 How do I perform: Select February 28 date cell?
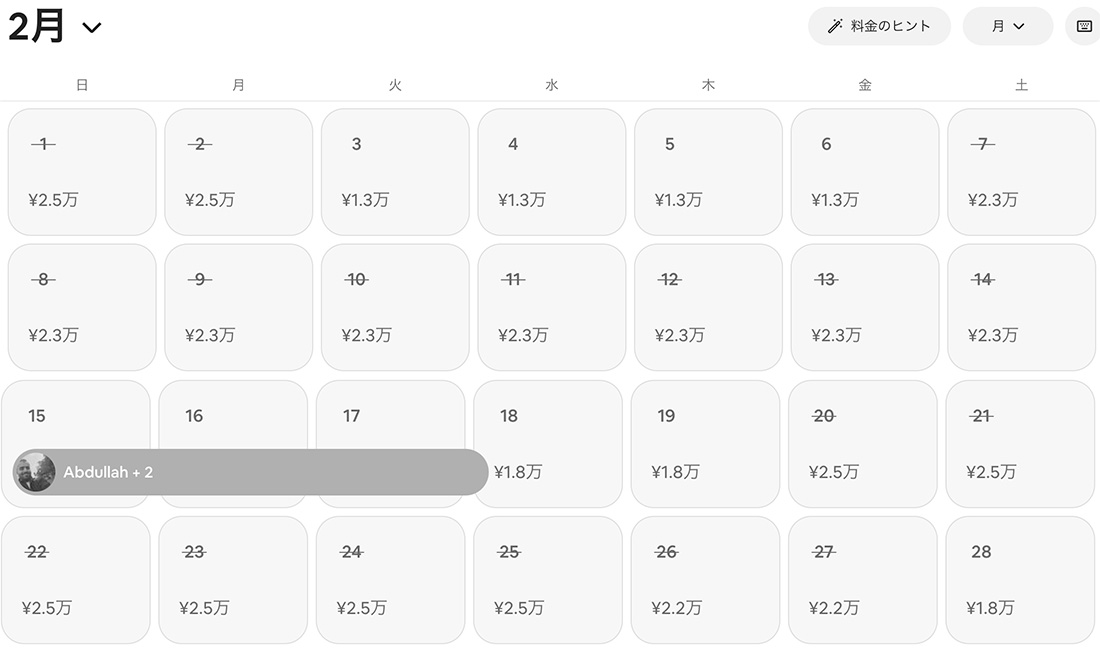tap(1020, 579)
